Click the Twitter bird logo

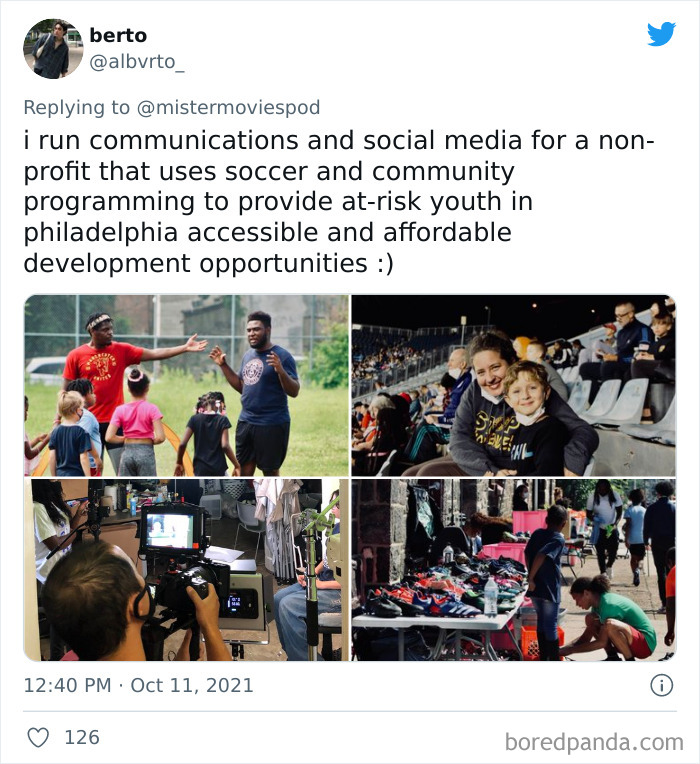[x=661, y=34]
